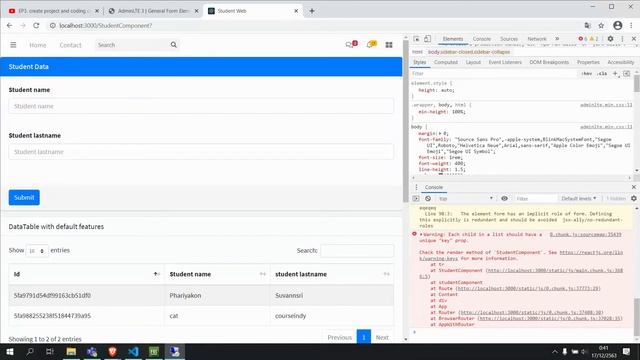The image size is (640, 360).
Task: Open Visual Studio Code from the taskbar
Action: tap(133, 351)
